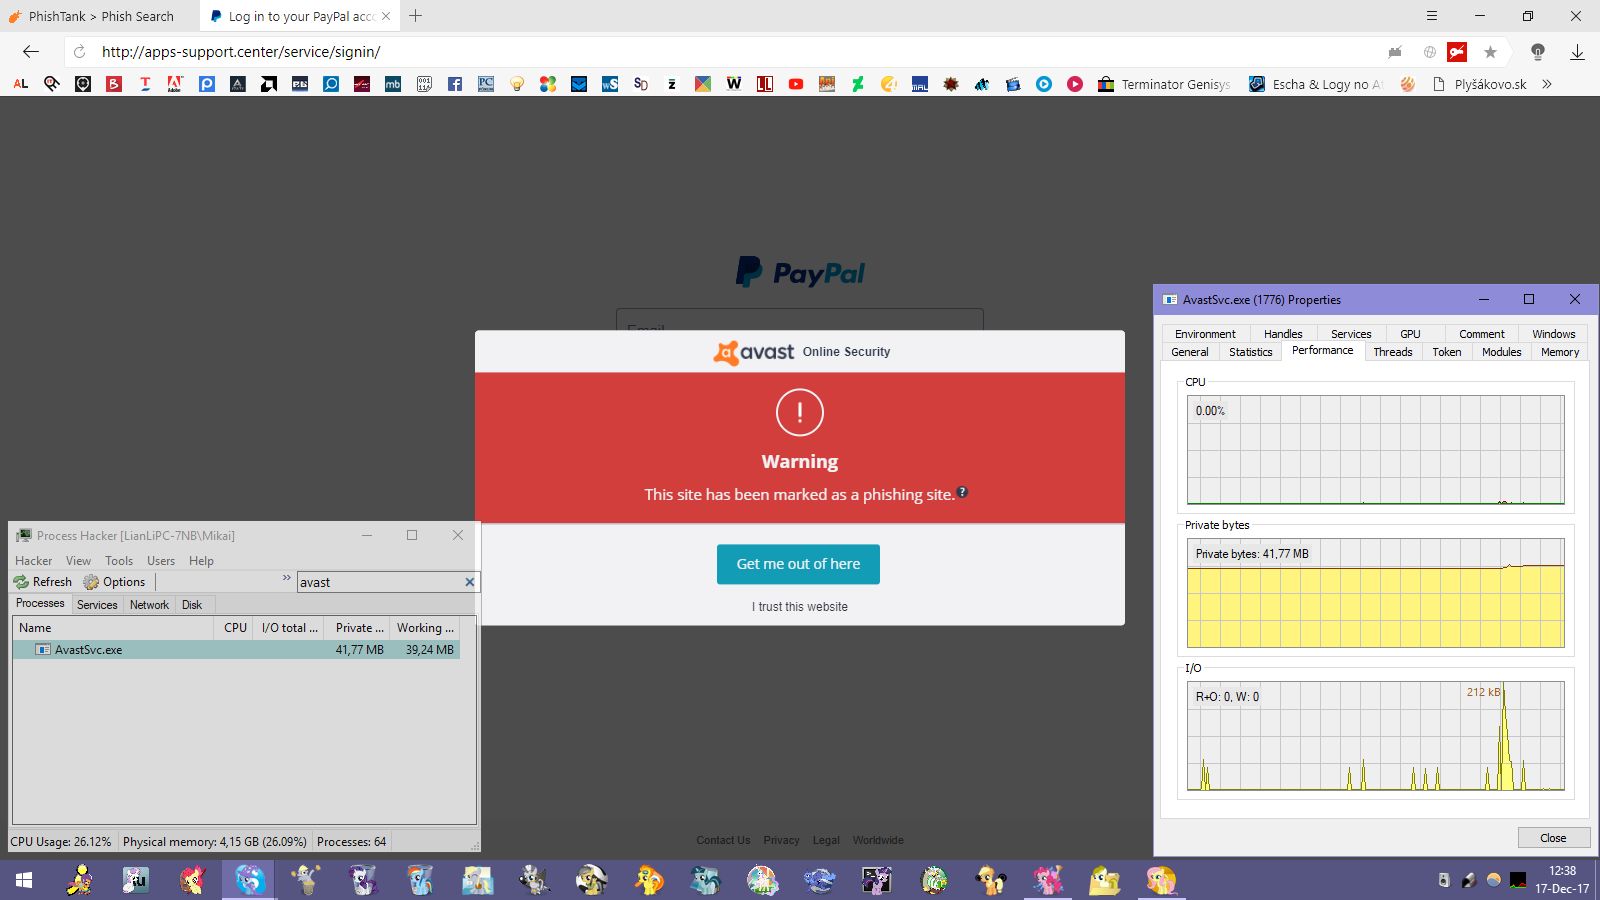Reload the page with the refresh icon
Screen dimensions: 1600x900
click(x=80, y=52)
